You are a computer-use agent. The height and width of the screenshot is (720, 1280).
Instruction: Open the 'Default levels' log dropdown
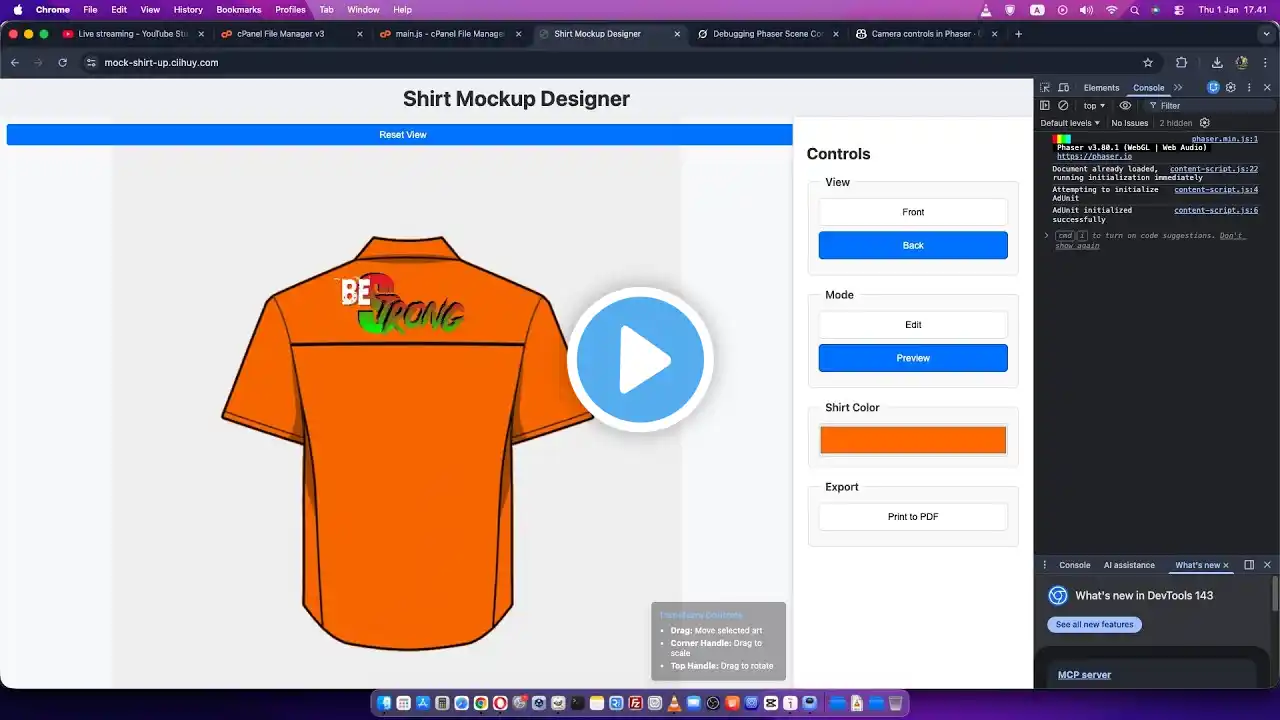coord(1070,123)
